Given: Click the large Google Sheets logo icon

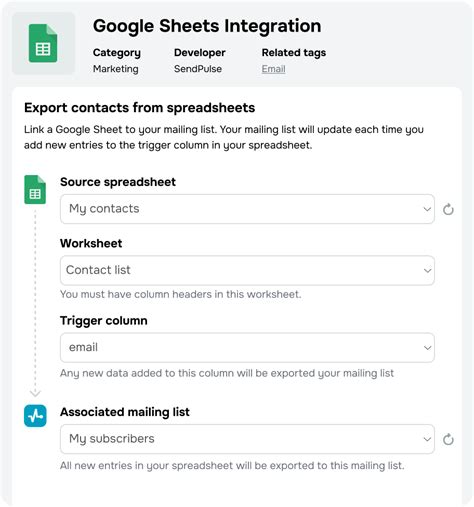Looking at the screenshot, I should (43, 43).
